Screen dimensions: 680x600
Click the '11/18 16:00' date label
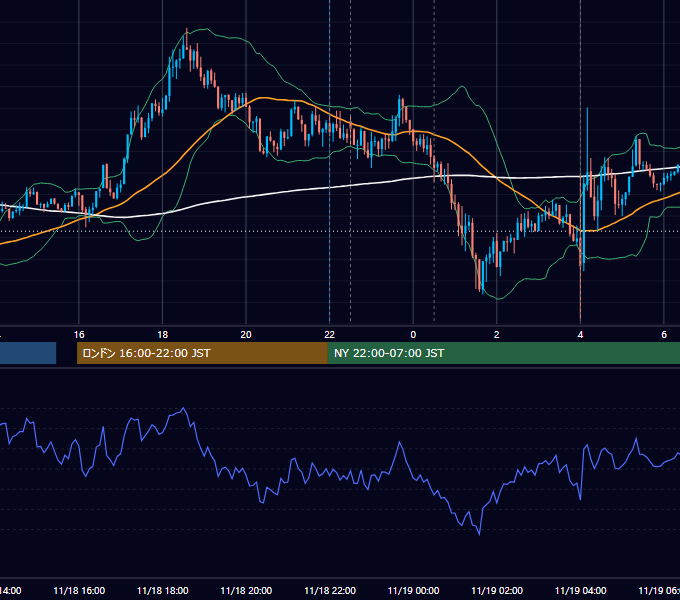click(79, 591)
